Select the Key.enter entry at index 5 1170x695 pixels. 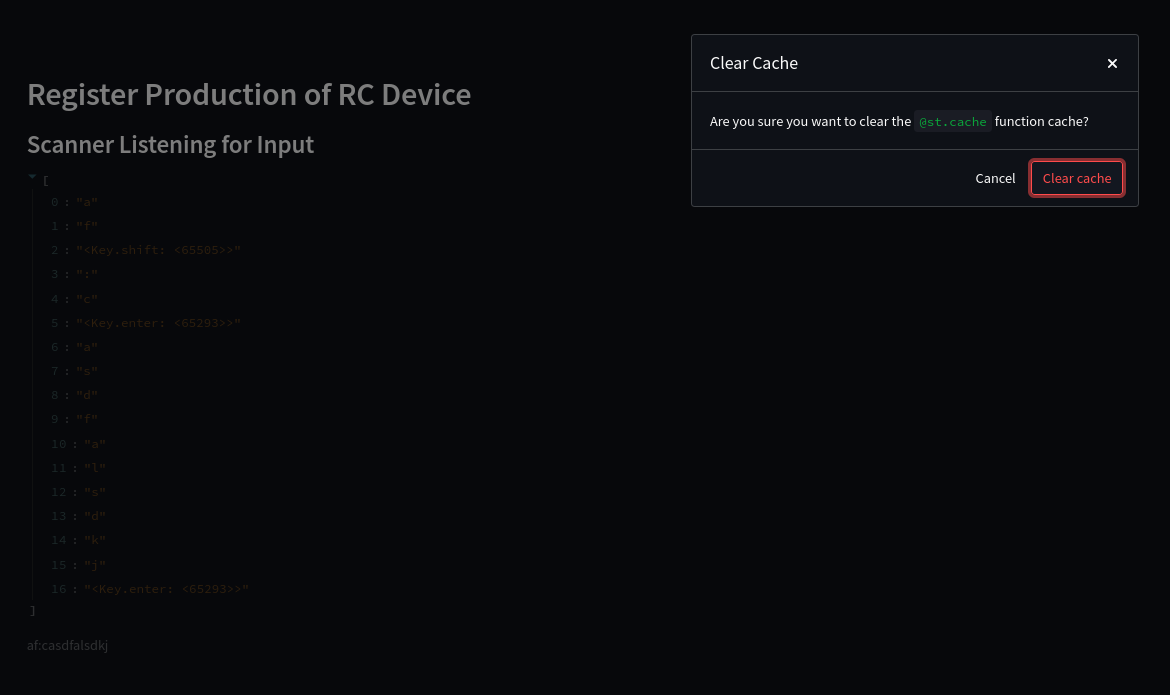[158, 322]
